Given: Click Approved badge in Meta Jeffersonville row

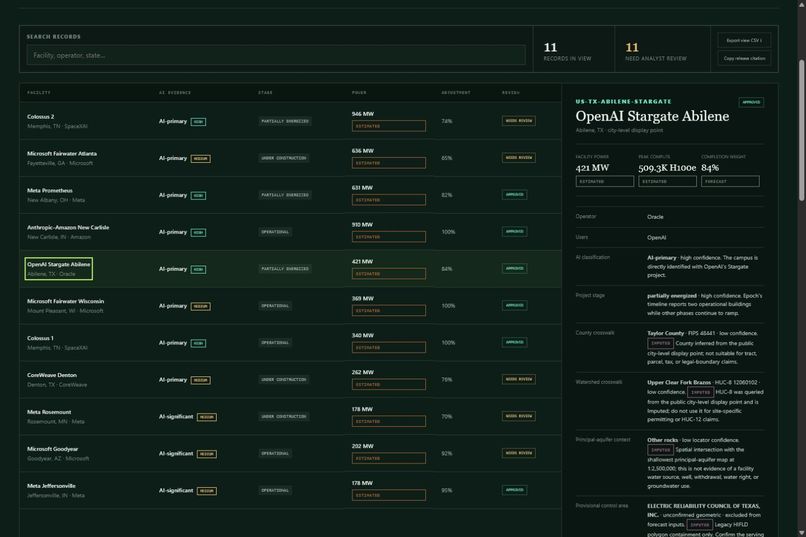Looking at the screenshot, I should 515,490.
